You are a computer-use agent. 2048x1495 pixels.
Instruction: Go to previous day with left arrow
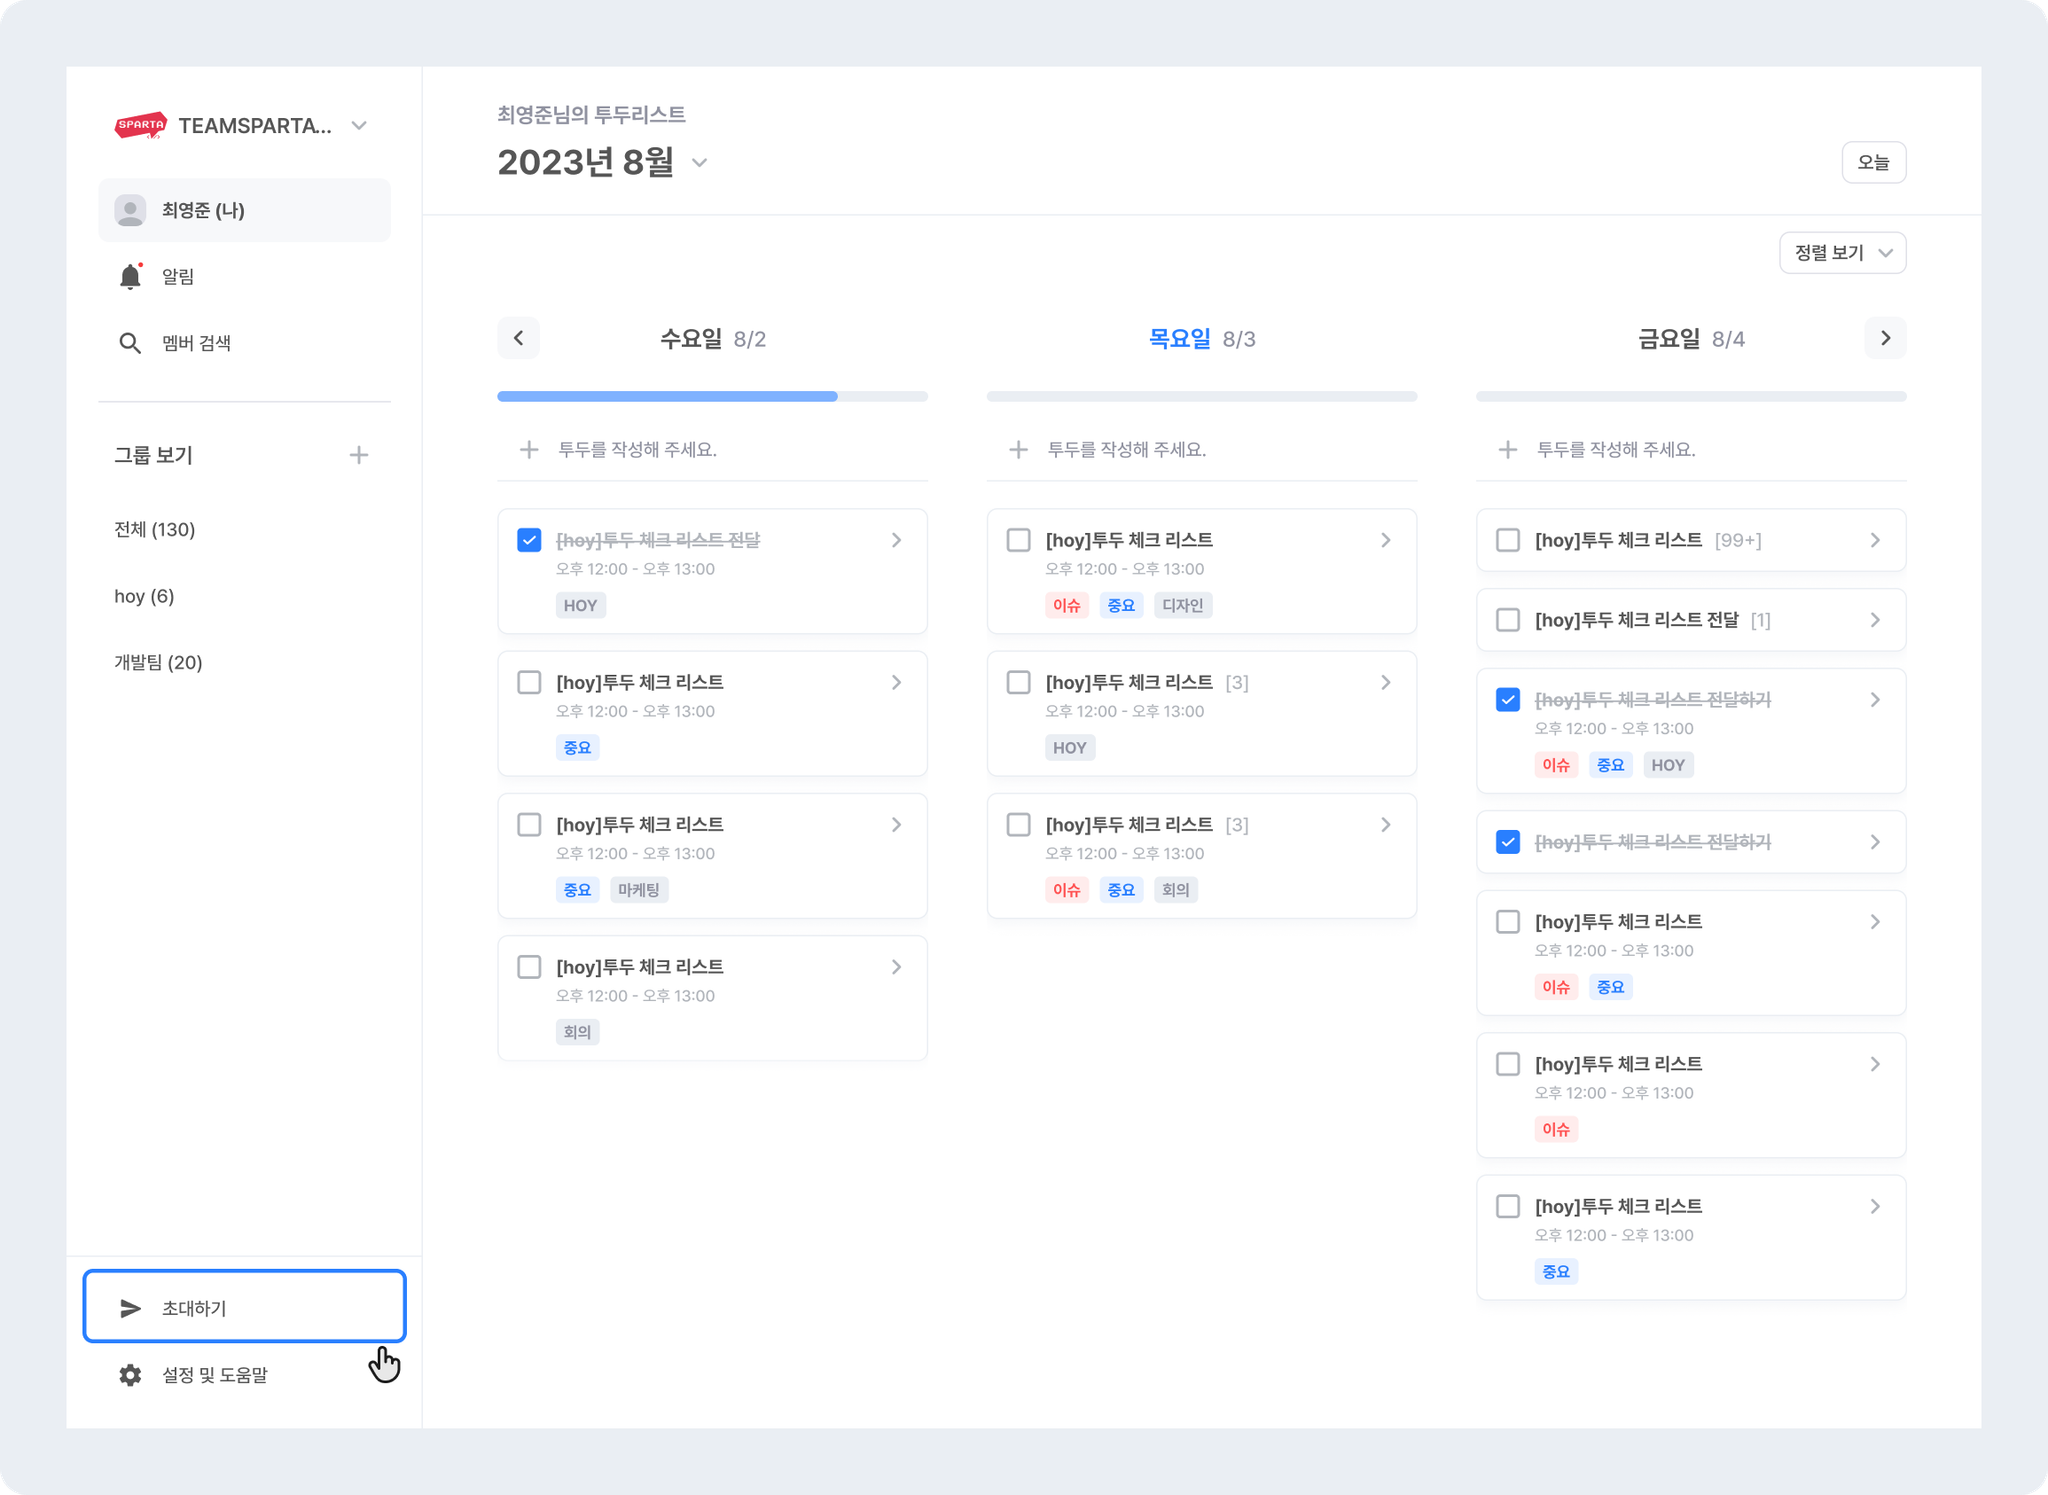(518, 338)
